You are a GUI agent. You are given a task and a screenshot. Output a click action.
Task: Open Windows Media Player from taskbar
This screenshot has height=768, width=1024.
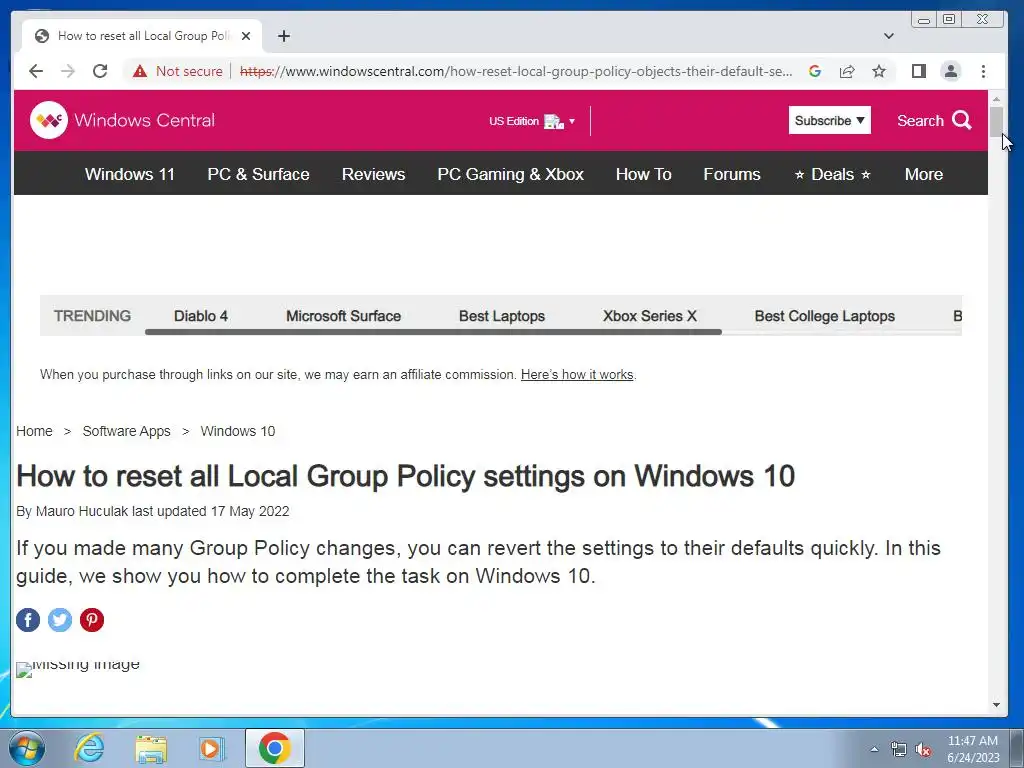pos(211,748)
